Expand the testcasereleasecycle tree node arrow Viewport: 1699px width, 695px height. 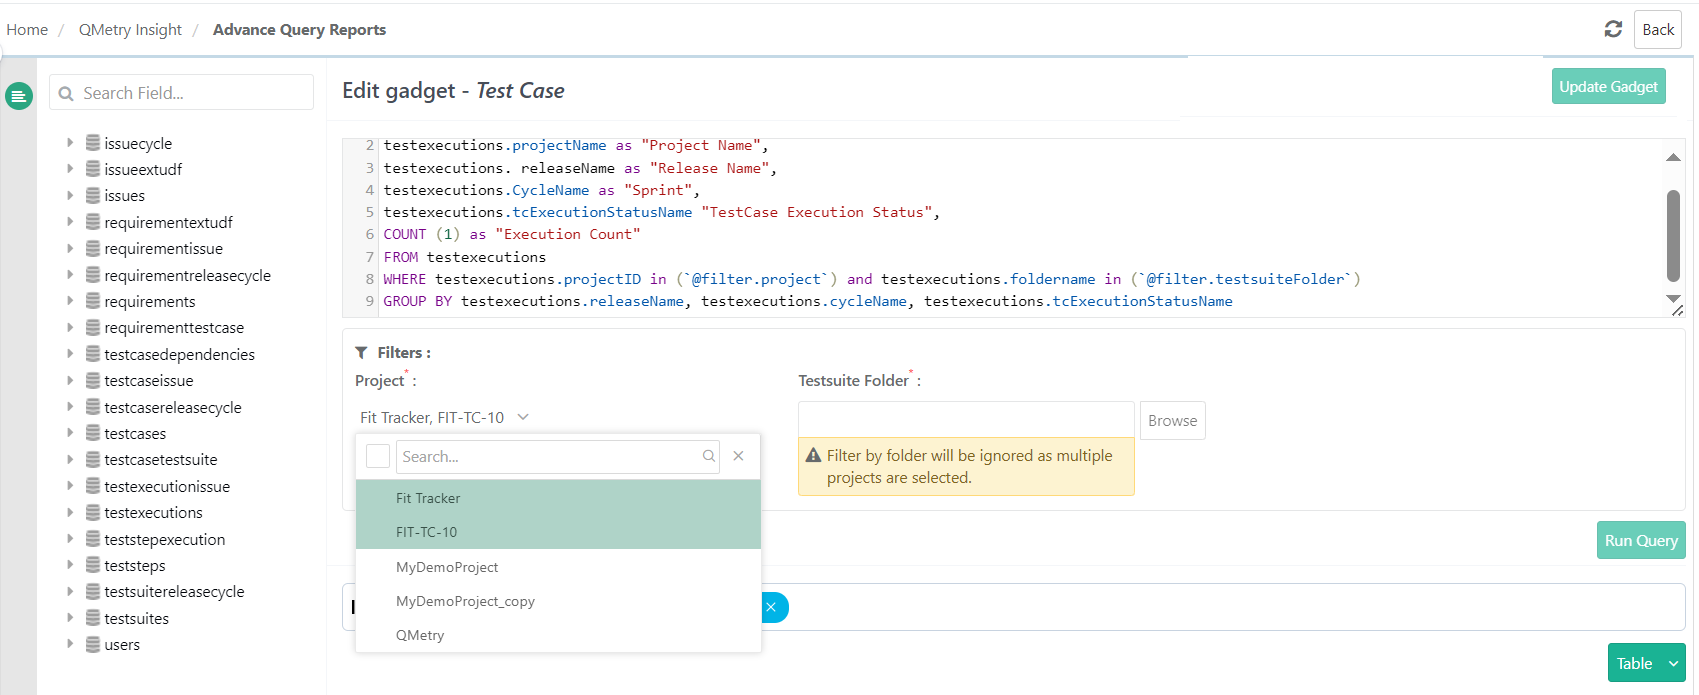70,407
